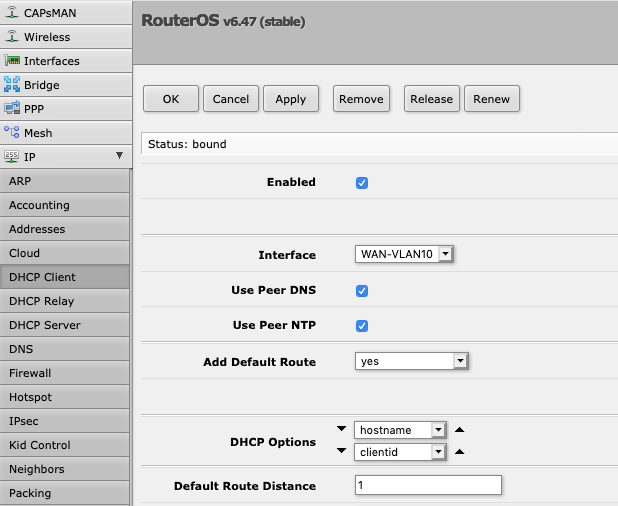The image size is (618, 506).
Task: Click the Remove button
Action: click(361, 99)
